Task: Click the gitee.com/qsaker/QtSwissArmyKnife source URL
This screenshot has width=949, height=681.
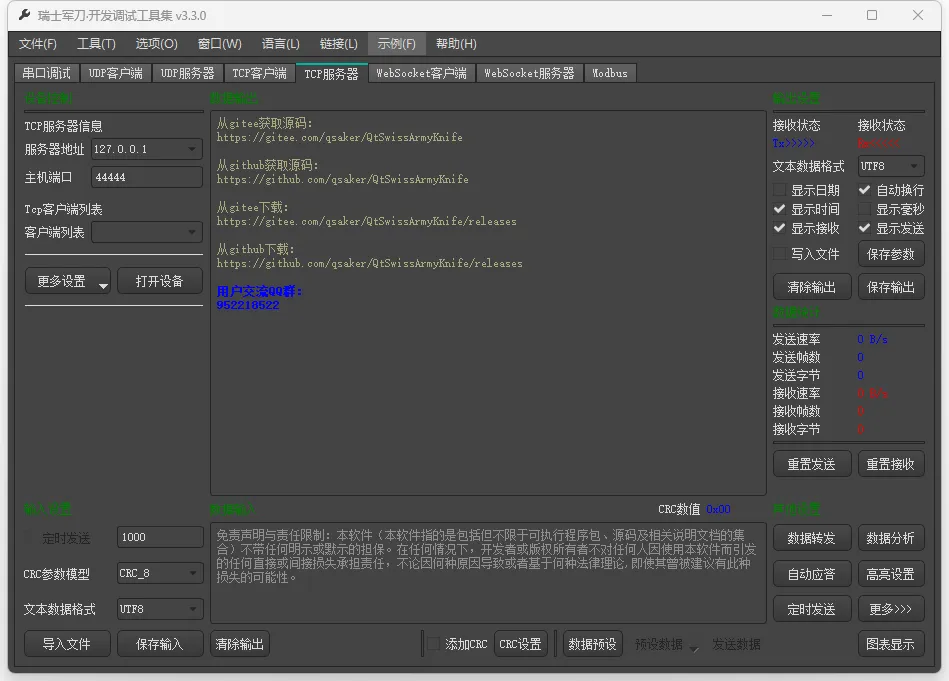Action: [340, 137]
